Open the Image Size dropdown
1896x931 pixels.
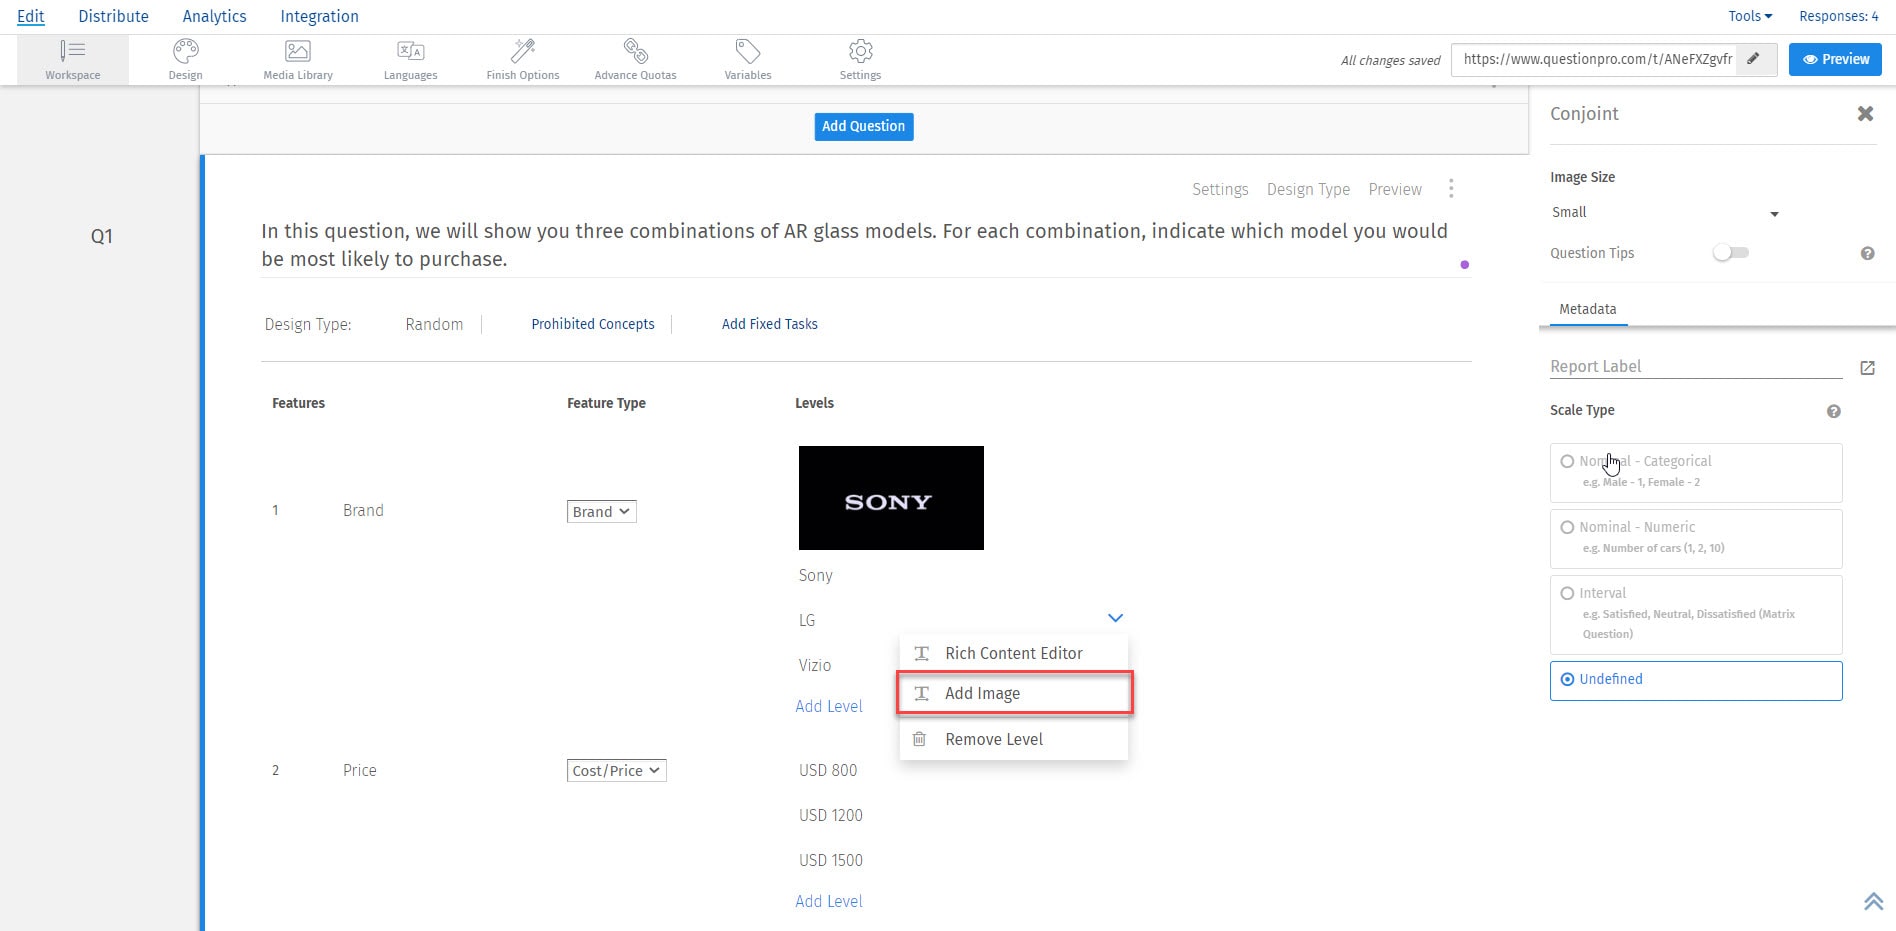tap(1665, 213)
